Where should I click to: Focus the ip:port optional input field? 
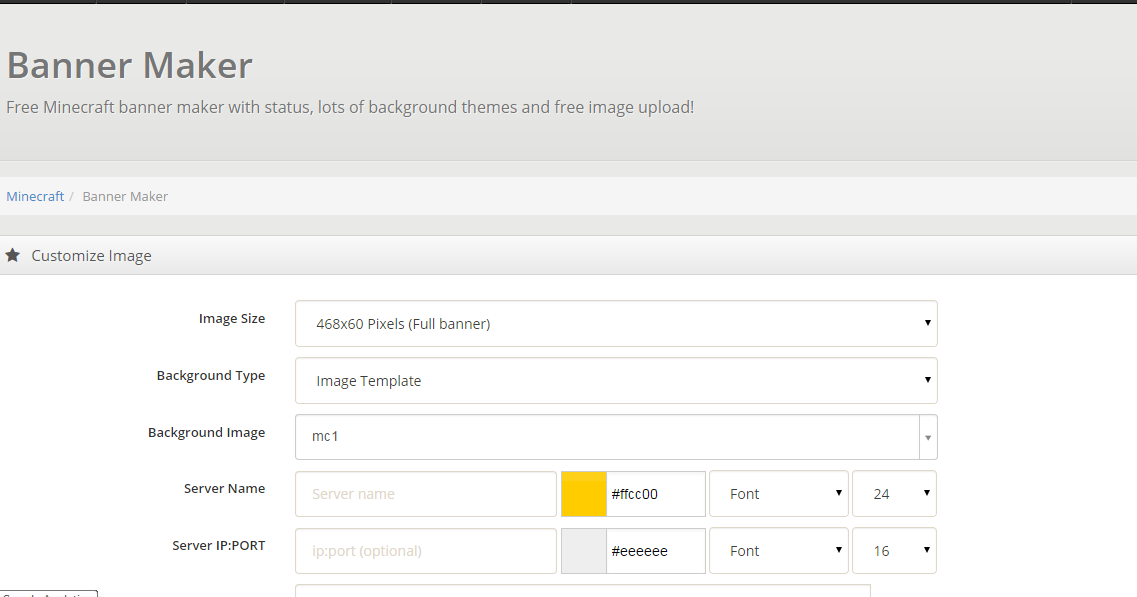pos(426,551)
